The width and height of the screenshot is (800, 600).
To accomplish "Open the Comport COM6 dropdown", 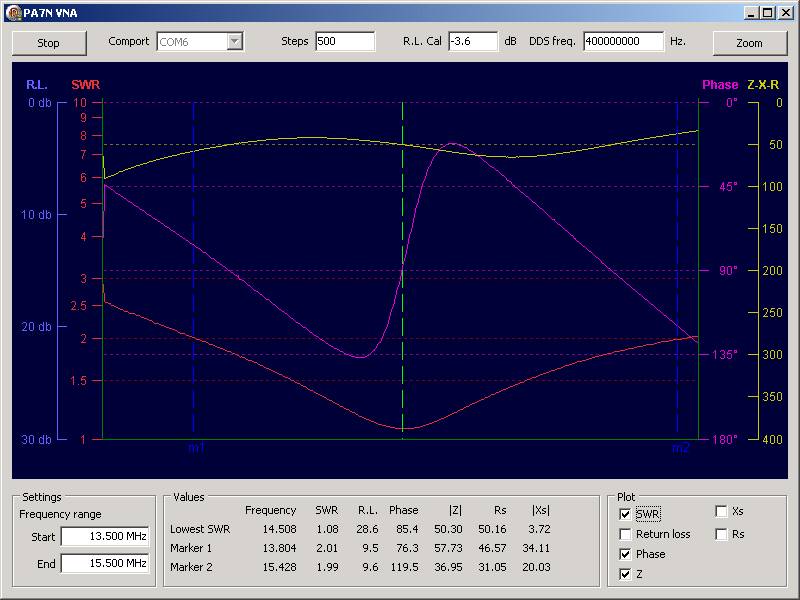I will point(235,41).
